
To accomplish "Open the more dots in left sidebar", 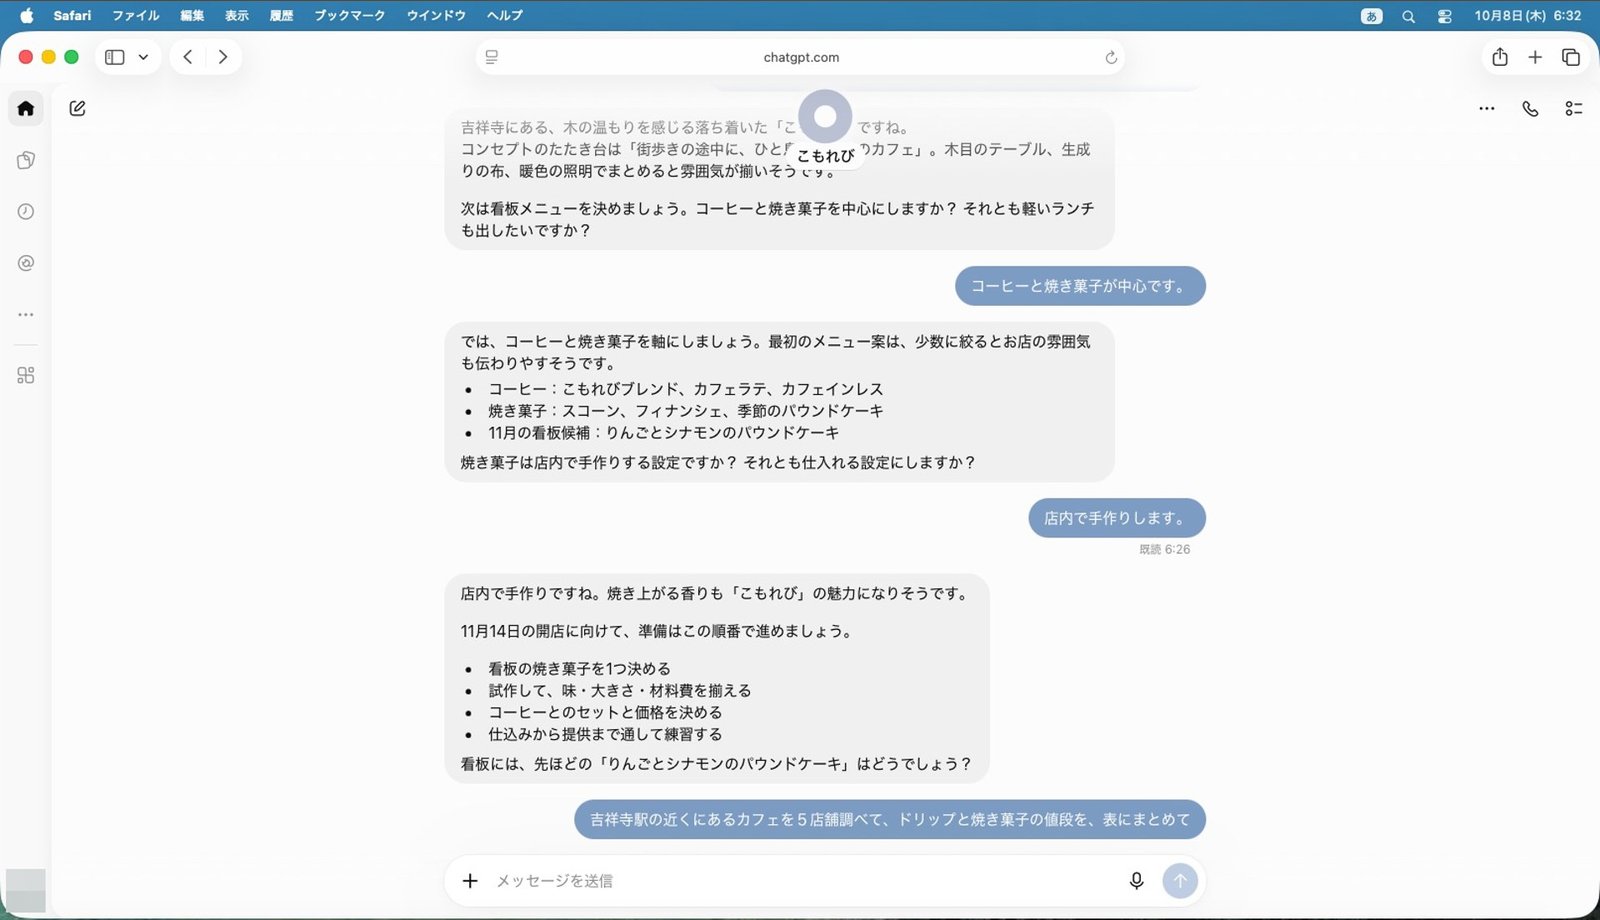I will click(x=26, y=314).
